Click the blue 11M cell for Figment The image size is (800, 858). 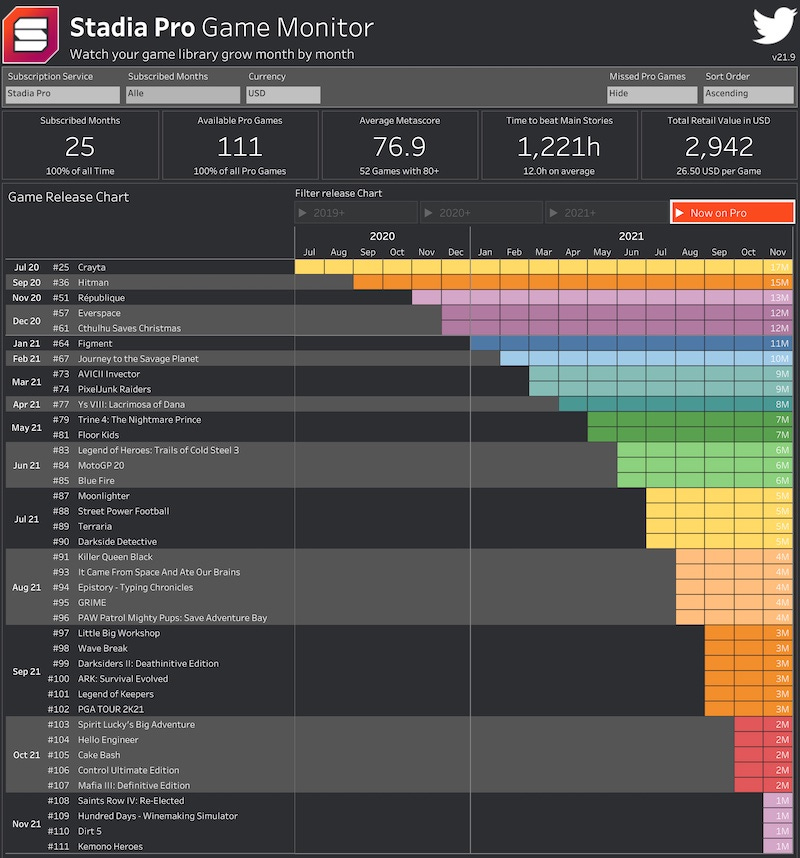pos(778,344)
